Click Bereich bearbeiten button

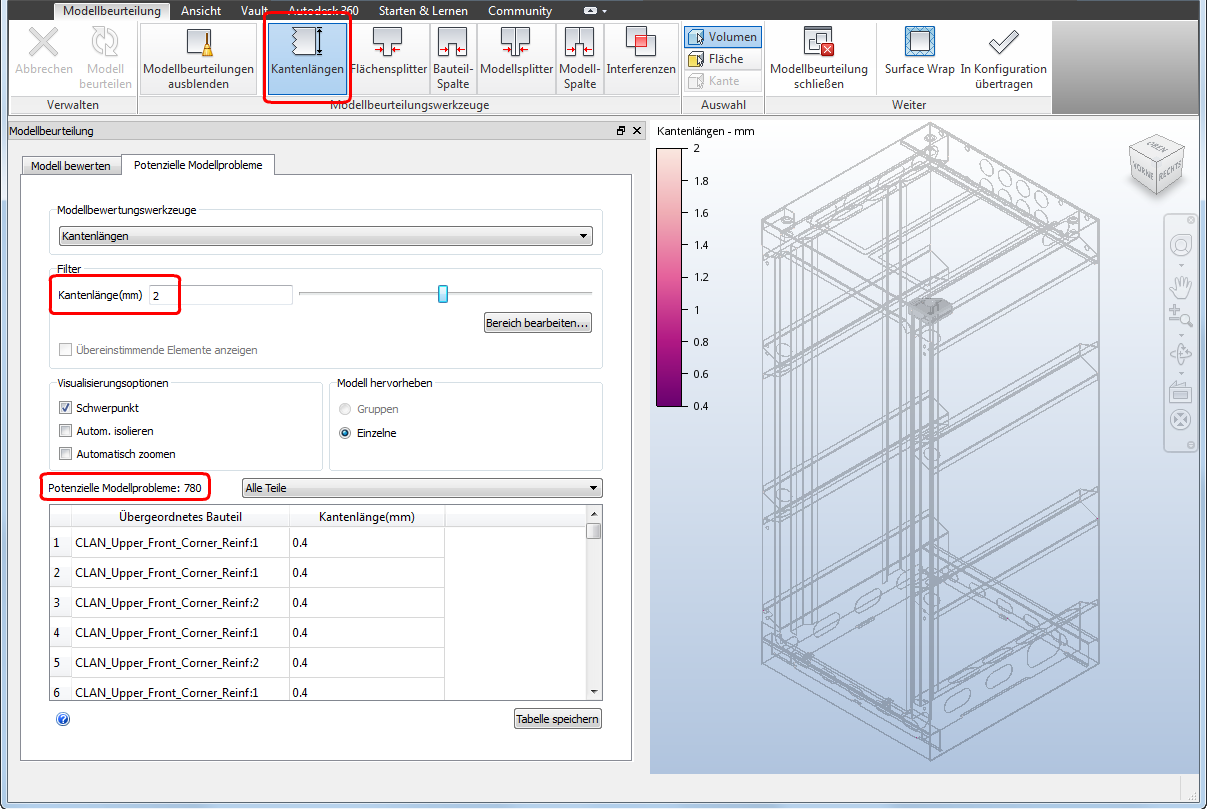538,323
